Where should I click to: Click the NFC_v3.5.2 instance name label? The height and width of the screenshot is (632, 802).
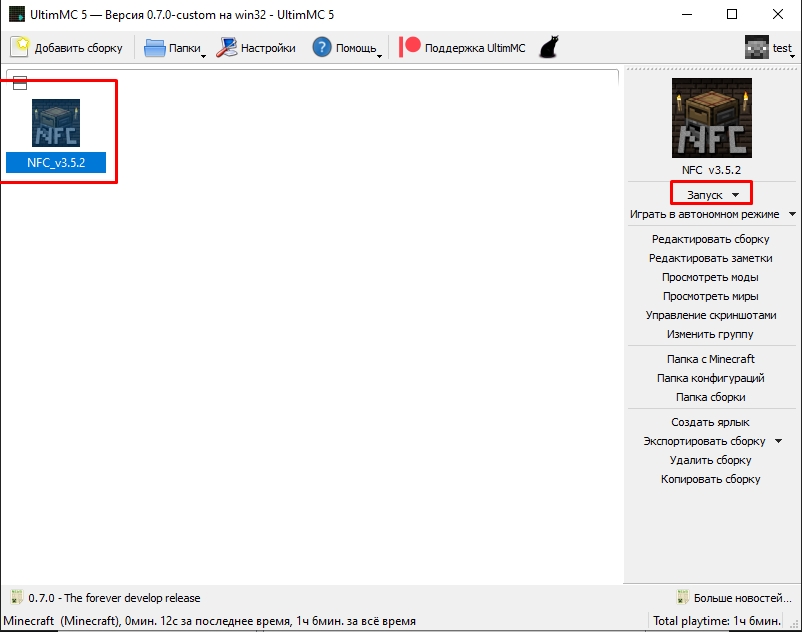[56, 163]
